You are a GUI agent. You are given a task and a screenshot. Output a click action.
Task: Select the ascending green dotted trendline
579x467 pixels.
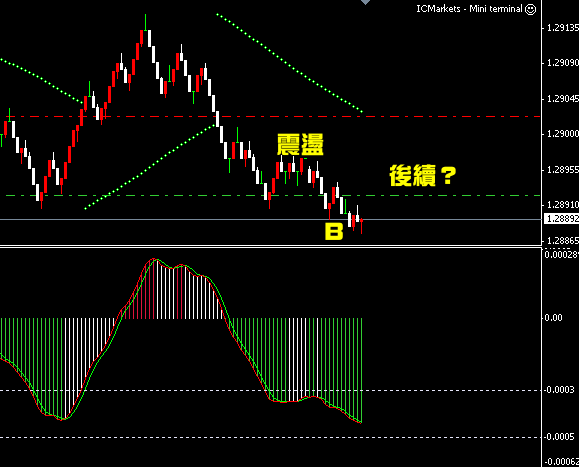pos(150,167)
